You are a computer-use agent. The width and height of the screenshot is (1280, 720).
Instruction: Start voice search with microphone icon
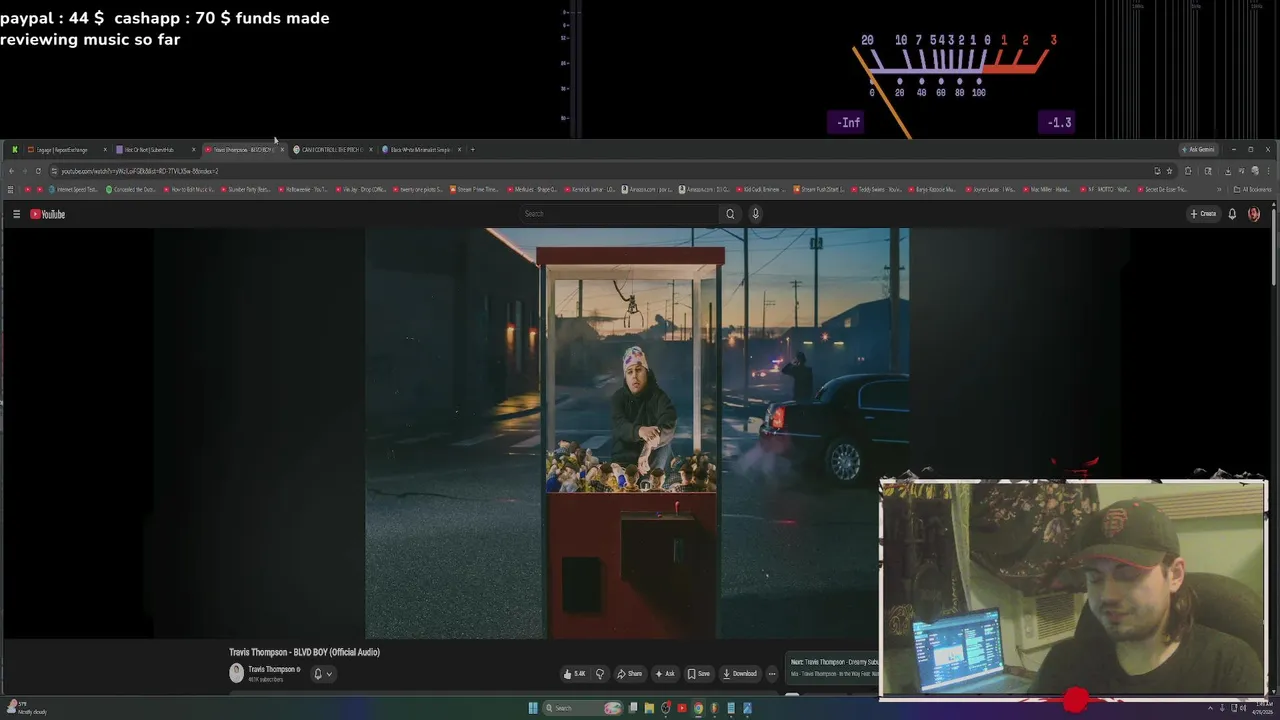pyautogui.click(x=755, y=214)
